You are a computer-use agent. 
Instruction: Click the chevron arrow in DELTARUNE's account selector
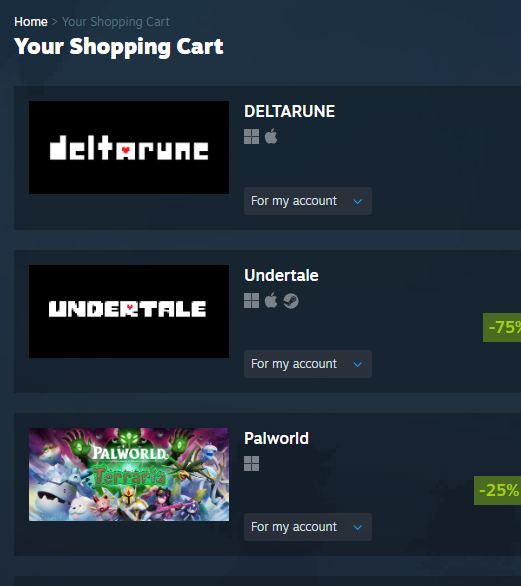click(358, 201)
